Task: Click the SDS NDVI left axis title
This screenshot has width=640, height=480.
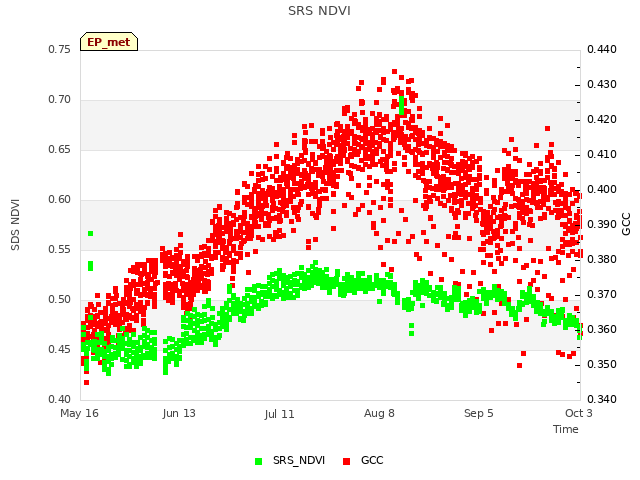Action: click(x=15, y=225)
